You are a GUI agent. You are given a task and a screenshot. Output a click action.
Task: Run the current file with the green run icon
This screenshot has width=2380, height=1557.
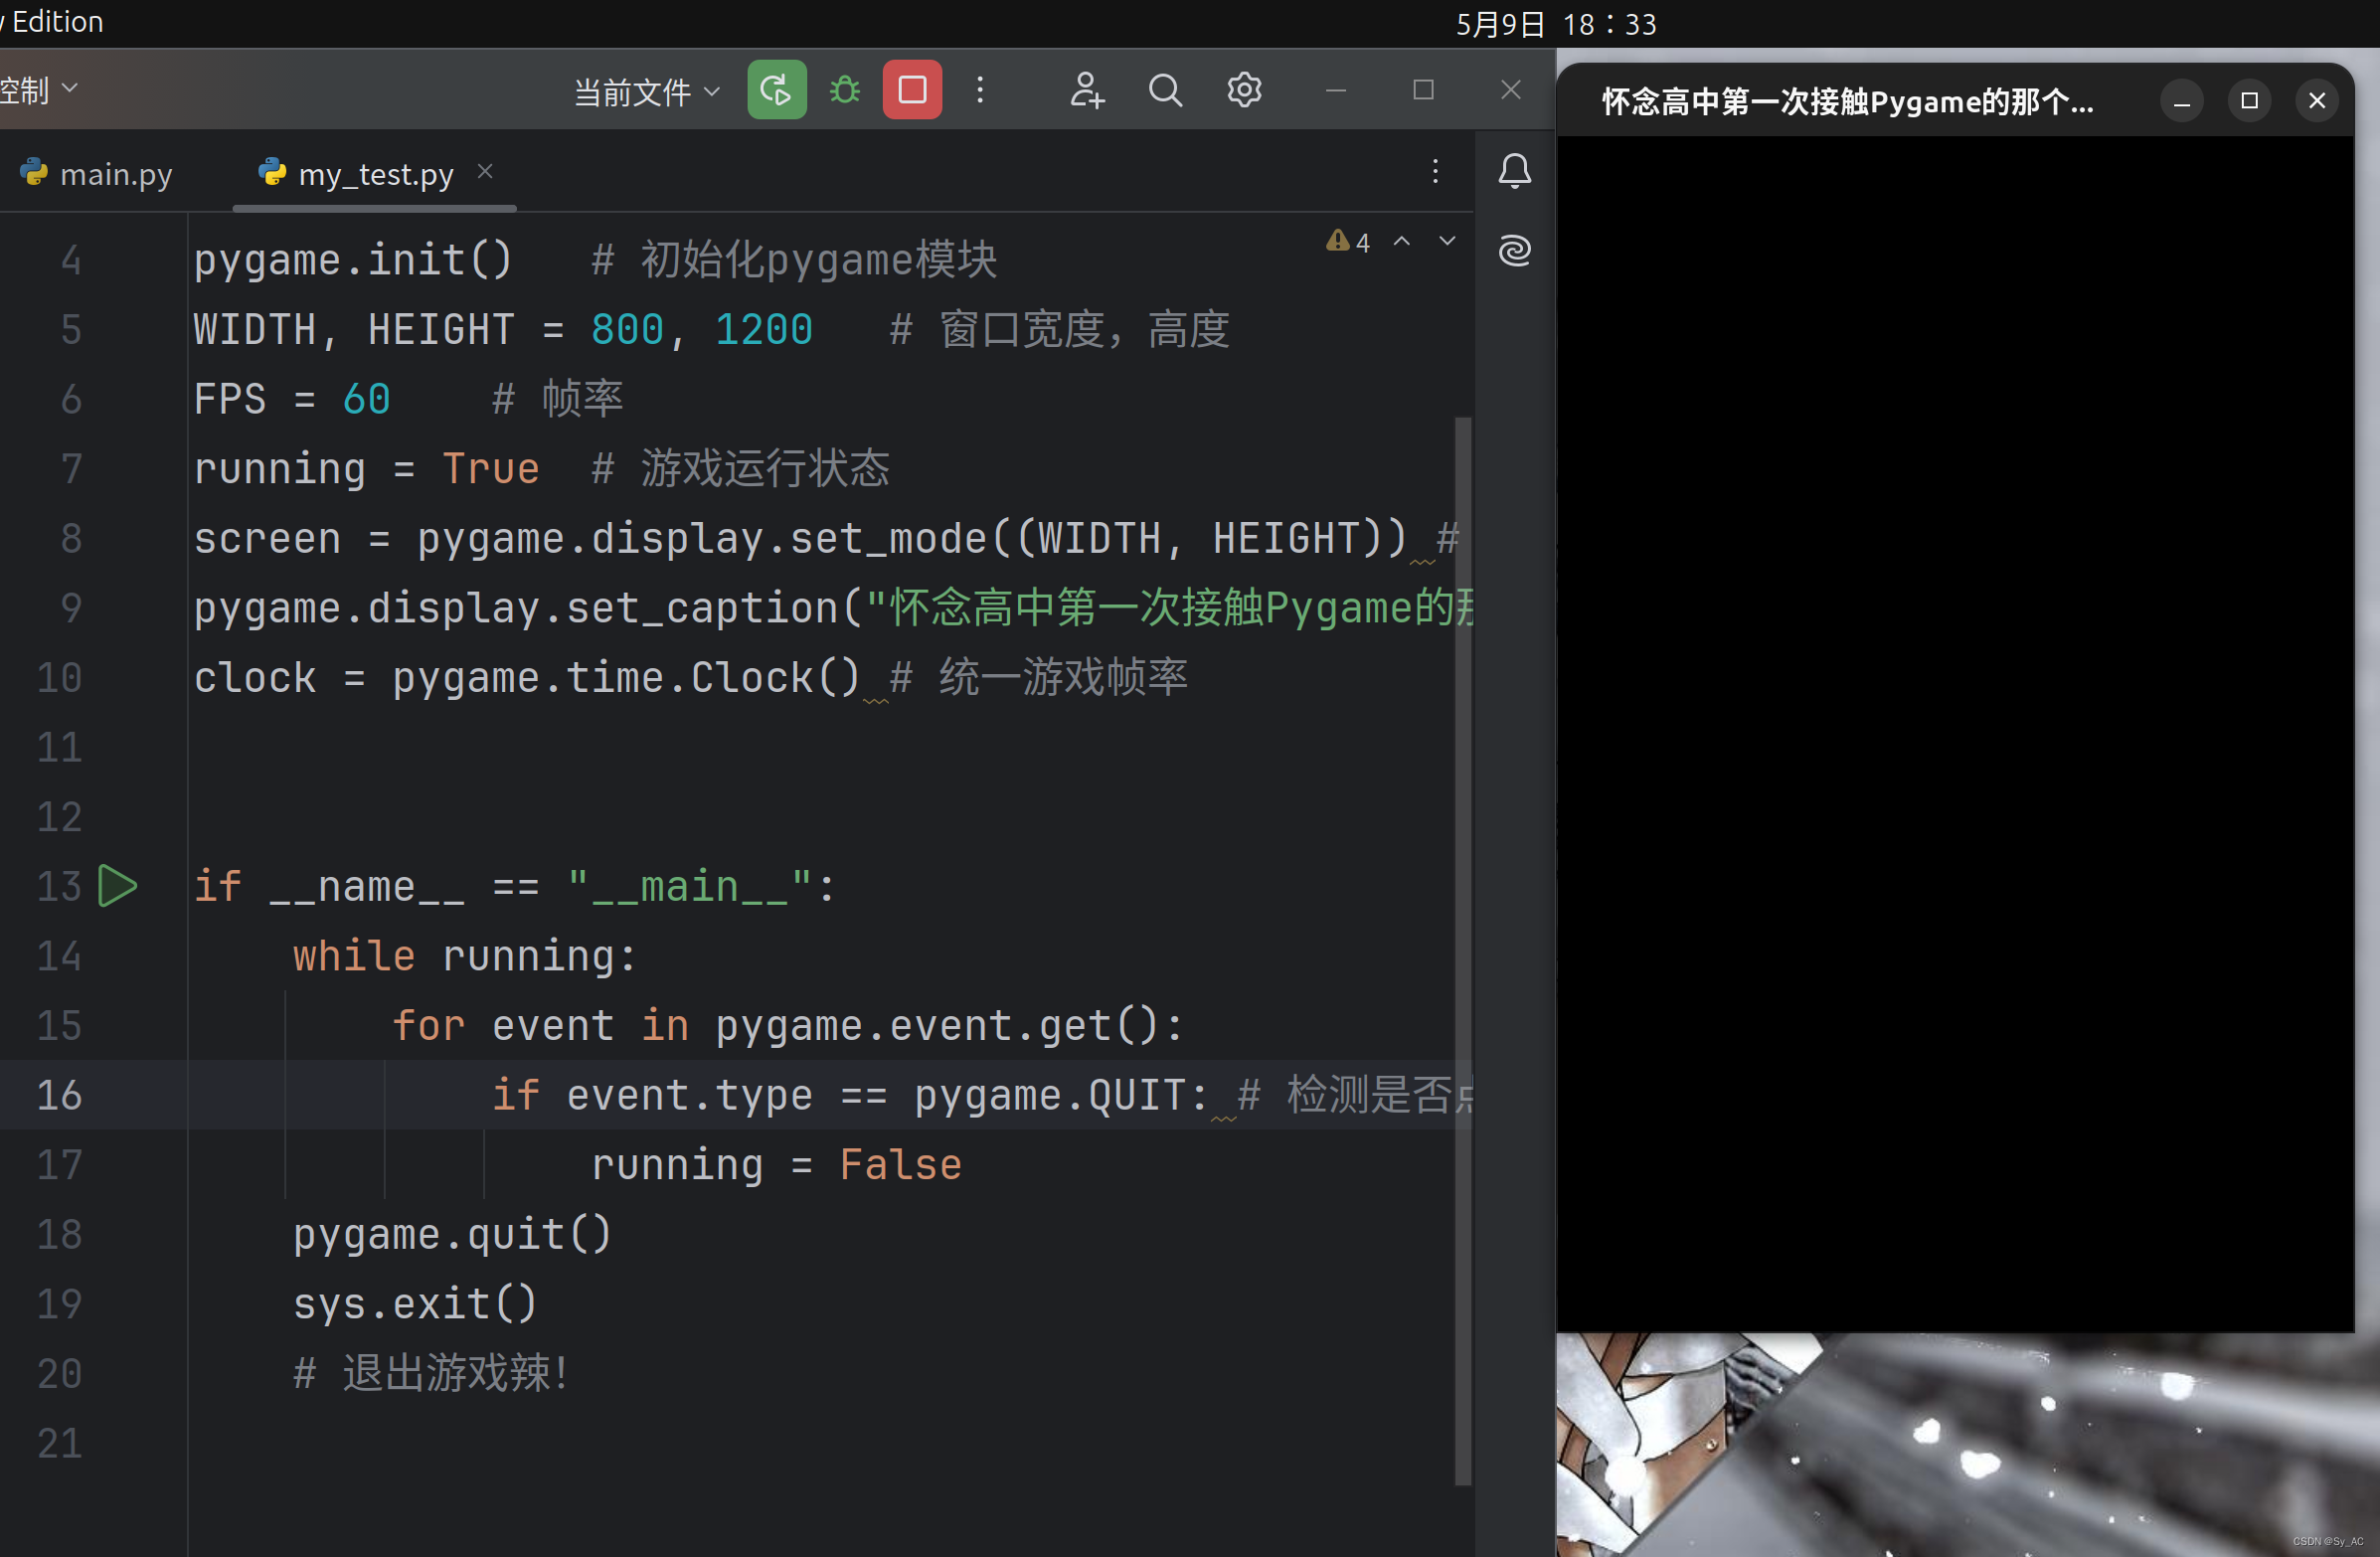tap(776, 89)
